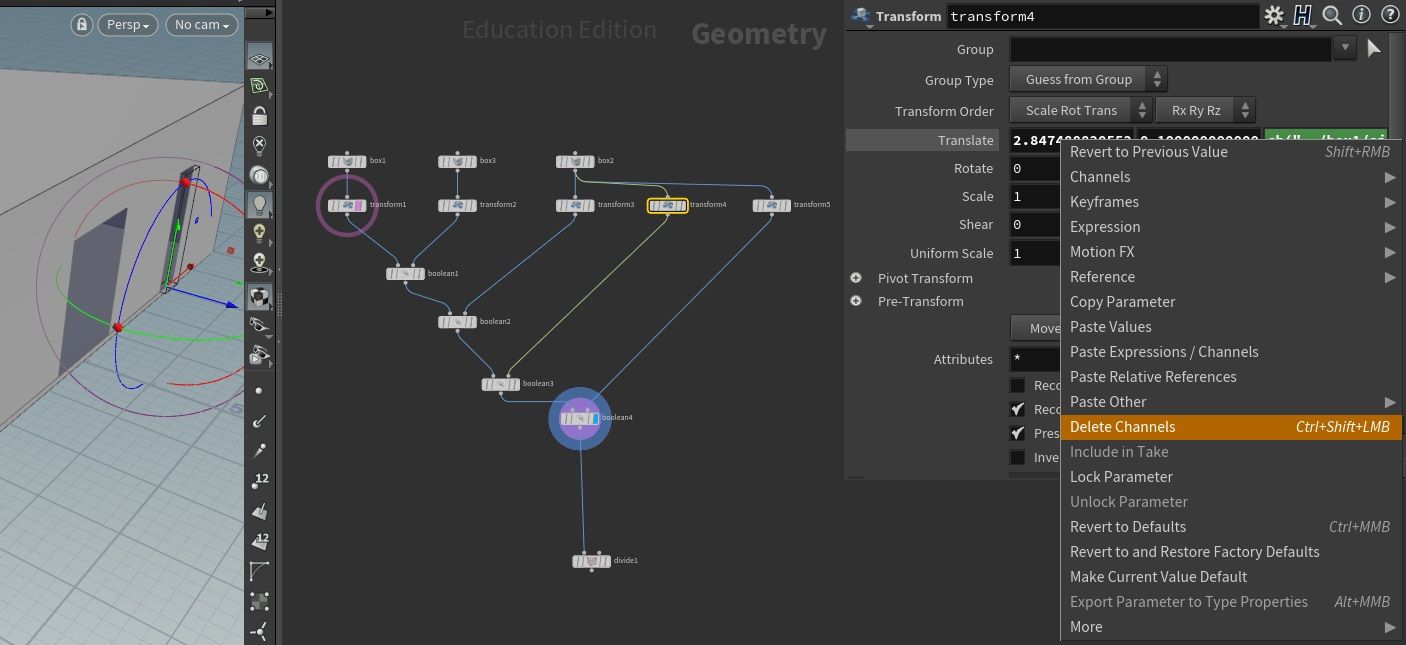Open the No cam camera dropdown
Screen dimensions: 1406x645
tap(200, 24)
